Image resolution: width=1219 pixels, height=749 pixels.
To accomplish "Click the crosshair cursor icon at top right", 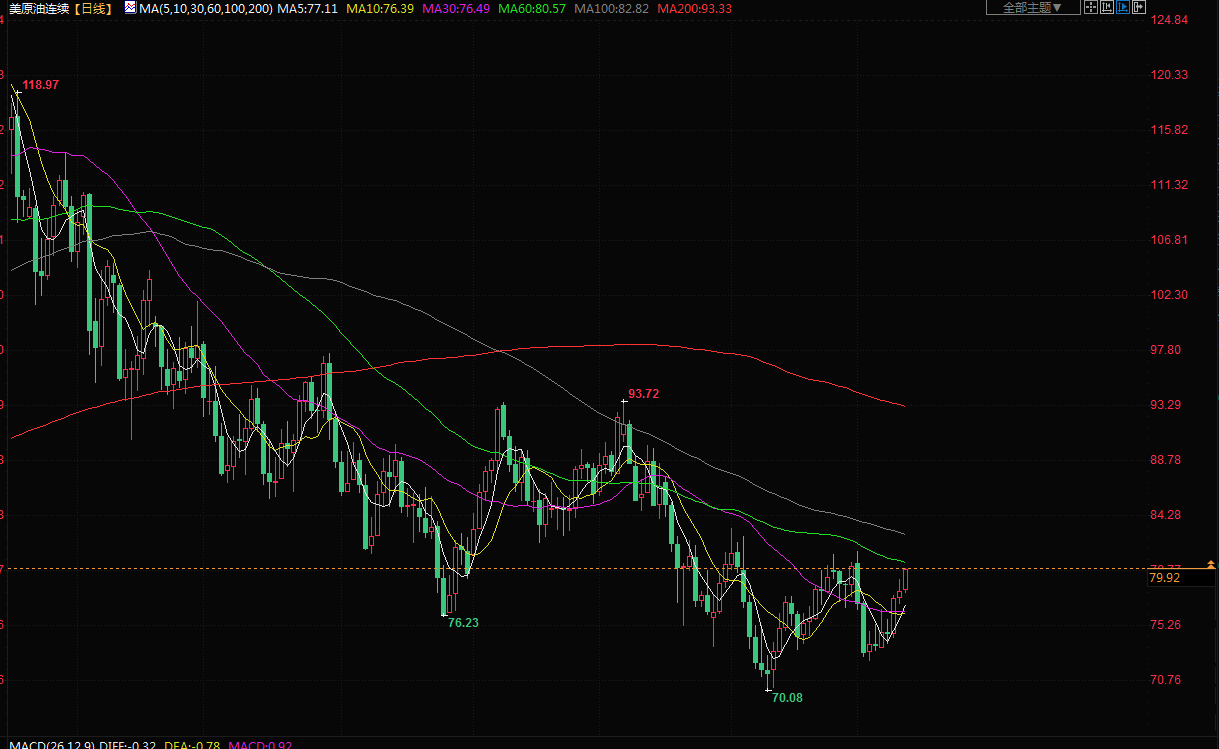I will click(1092, 8).
